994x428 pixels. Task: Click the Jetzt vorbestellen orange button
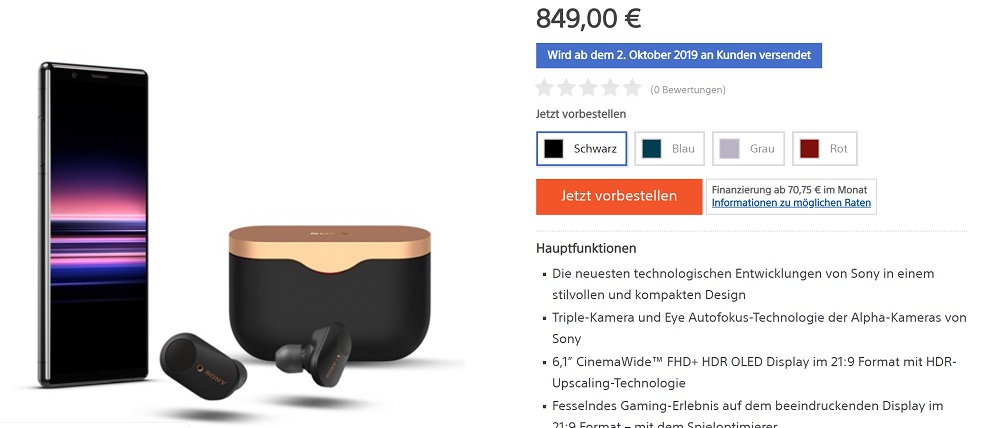[x=619, y=197]
